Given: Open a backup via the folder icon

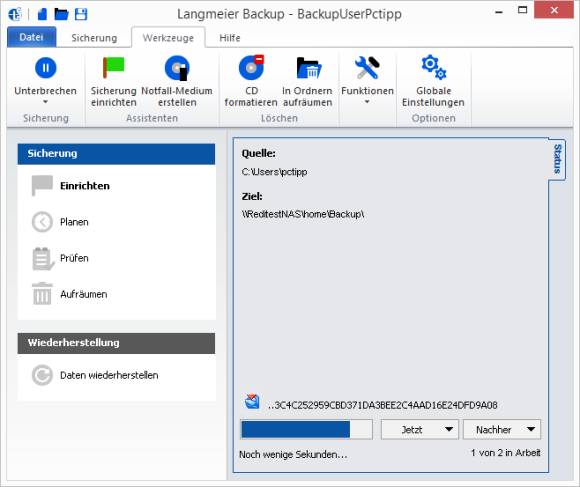Looking at the screenshot, I should pyautogui.click(x=61, y=14).
